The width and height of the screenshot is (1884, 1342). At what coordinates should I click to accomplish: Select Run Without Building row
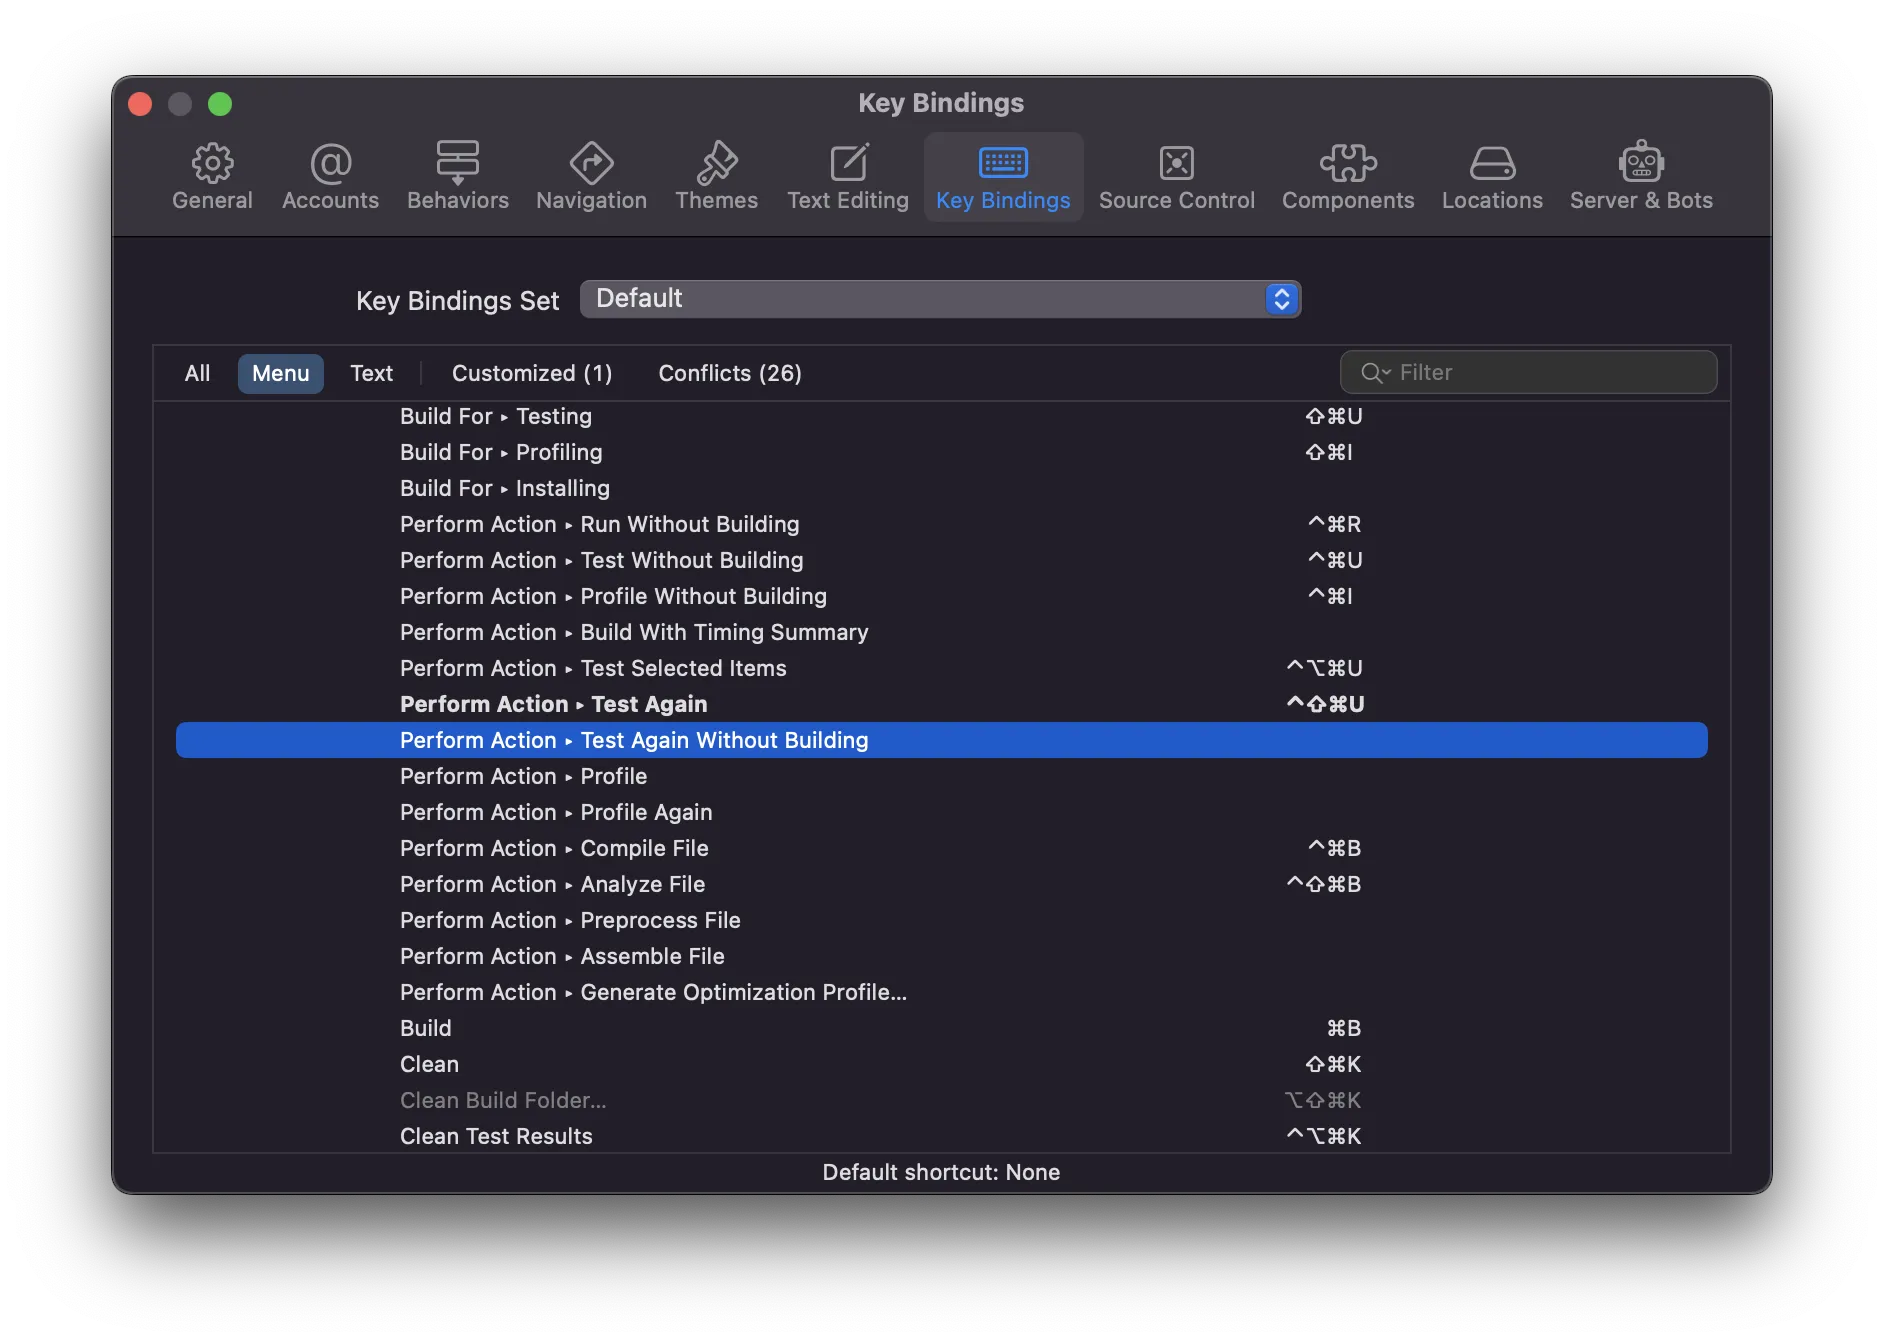pos(941,524)
